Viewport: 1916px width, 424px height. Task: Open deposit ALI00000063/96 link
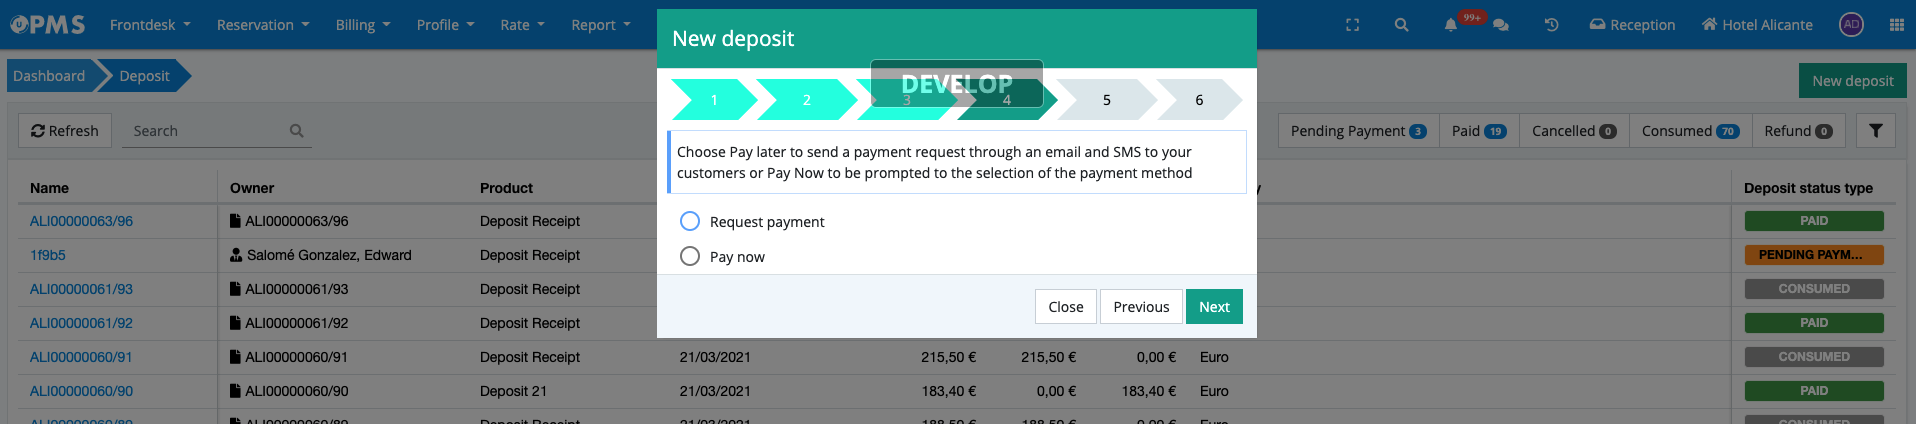[81, 221]
